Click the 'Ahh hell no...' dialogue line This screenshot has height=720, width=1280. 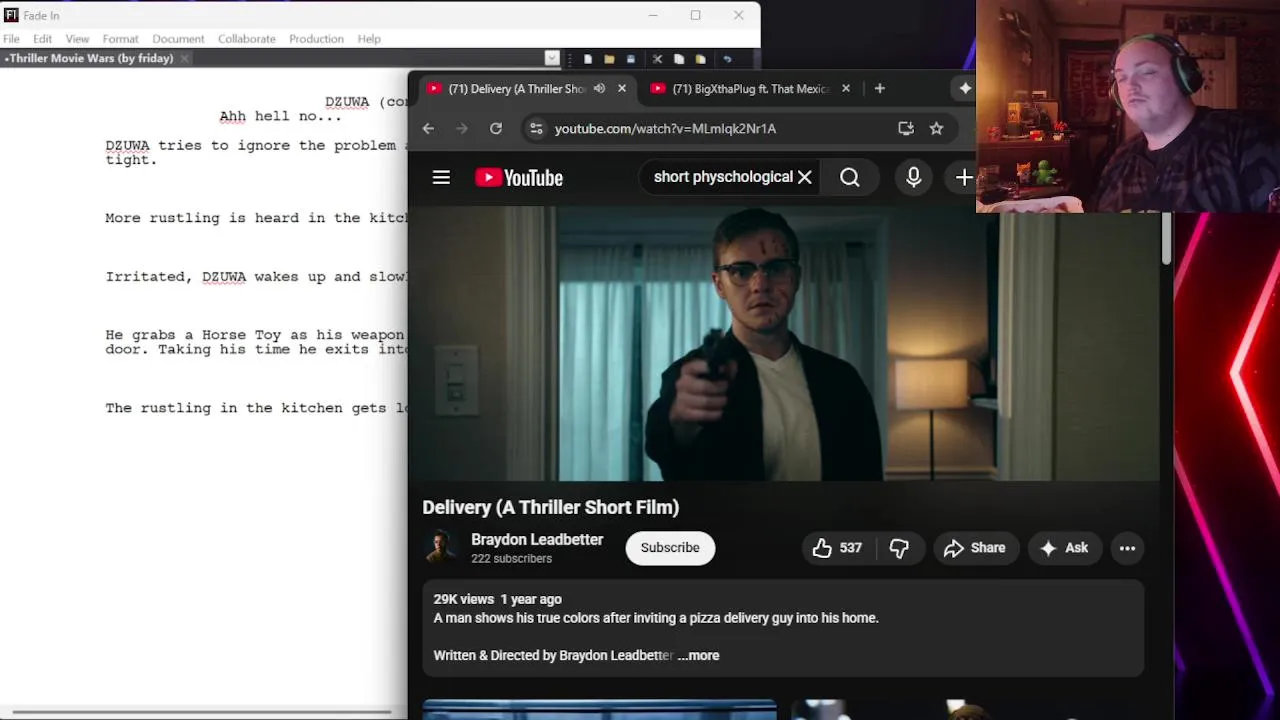click(280, 116)
